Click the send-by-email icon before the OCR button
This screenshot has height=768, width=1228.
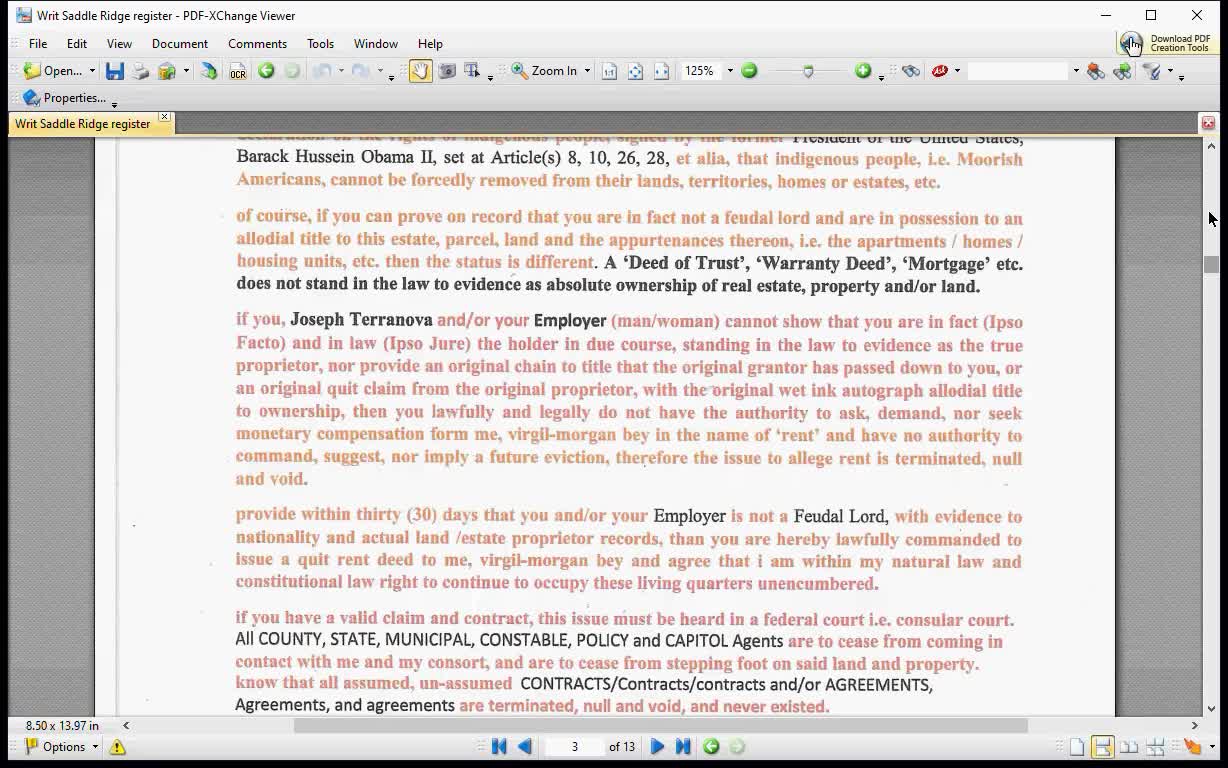tap(209, 71)
